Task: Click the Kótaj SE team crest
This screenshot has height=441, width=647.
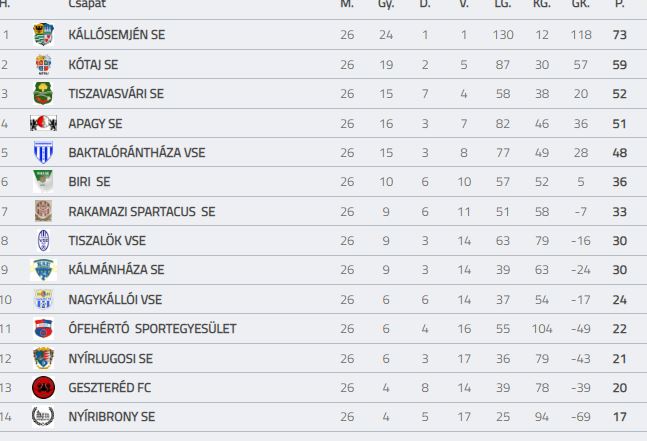Action: pyautogui.click(x=43, y=64)
